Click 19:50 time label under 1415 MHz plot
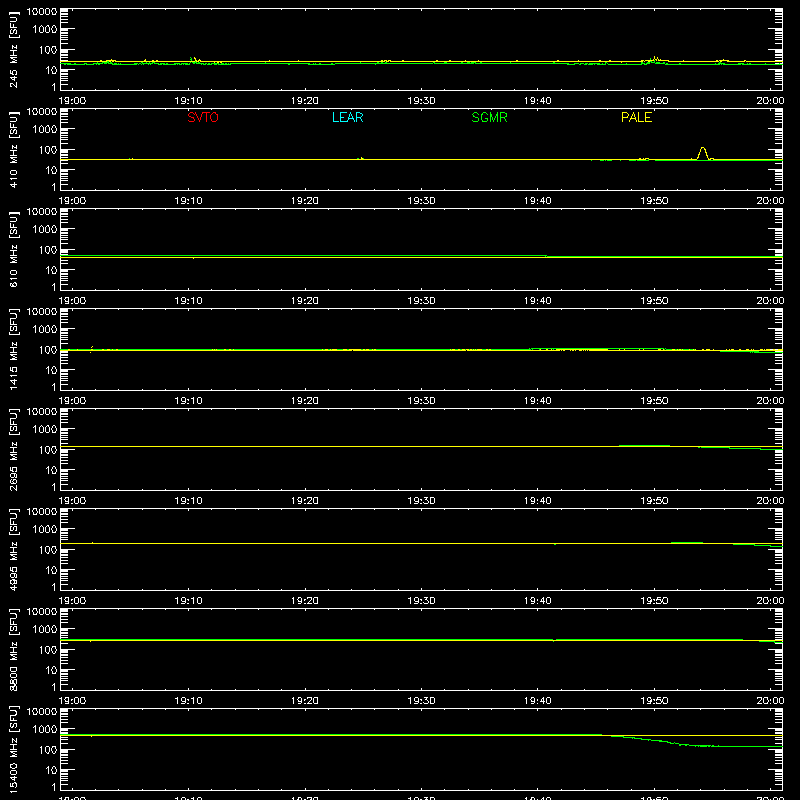 654,401
